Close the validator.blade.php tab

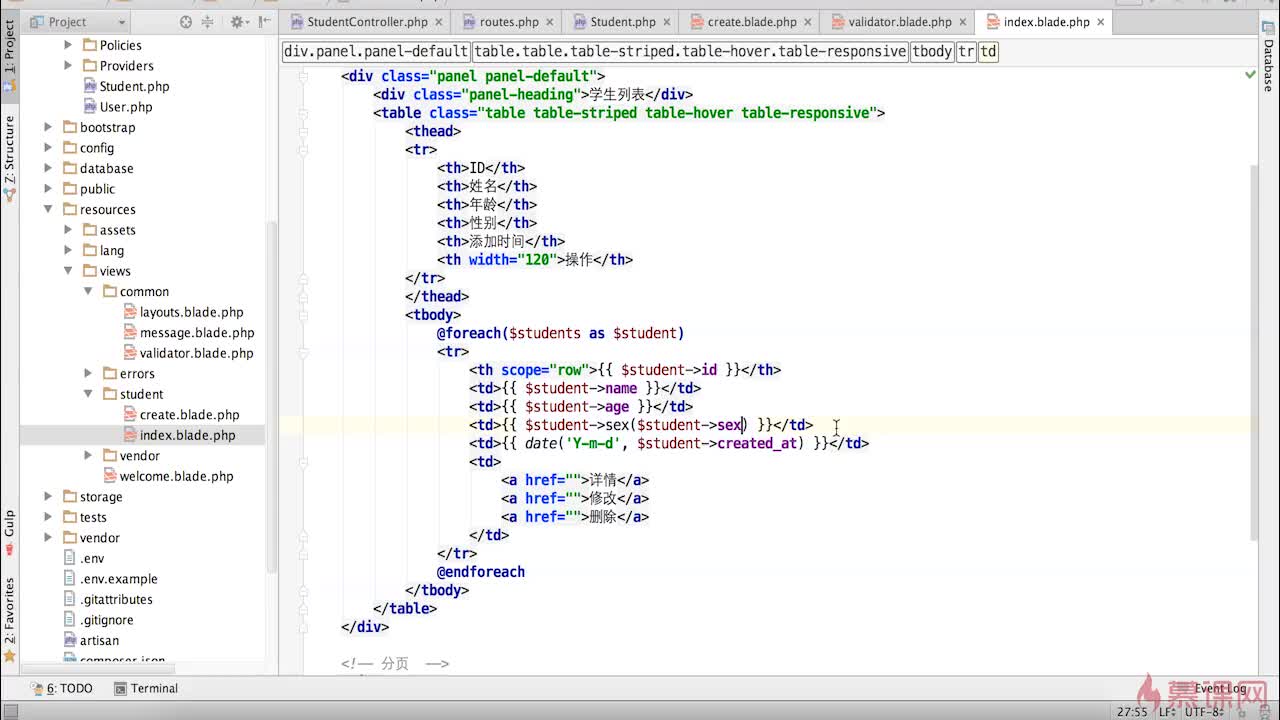[963, 21]
